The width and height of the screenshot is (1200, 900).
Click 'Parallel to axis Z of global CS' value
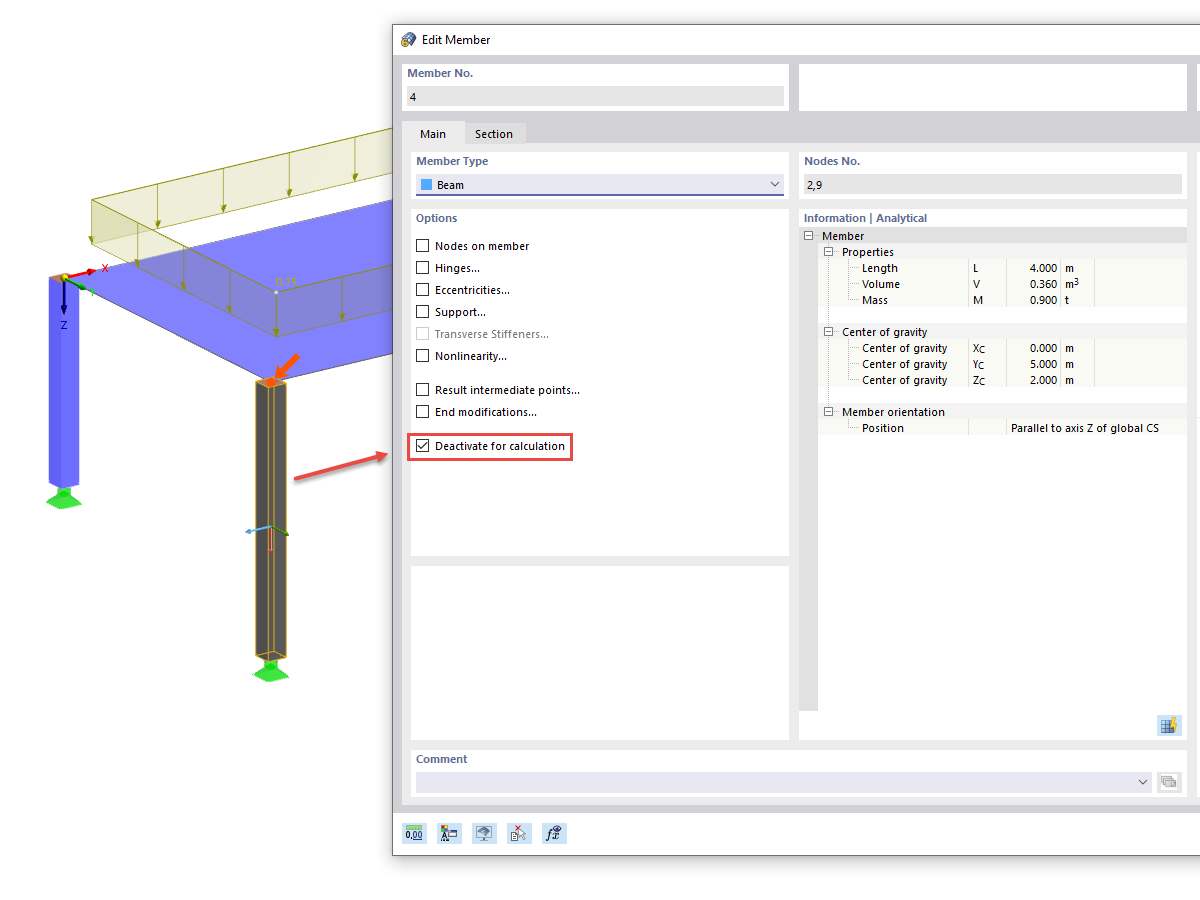(x=1085, y=428)
